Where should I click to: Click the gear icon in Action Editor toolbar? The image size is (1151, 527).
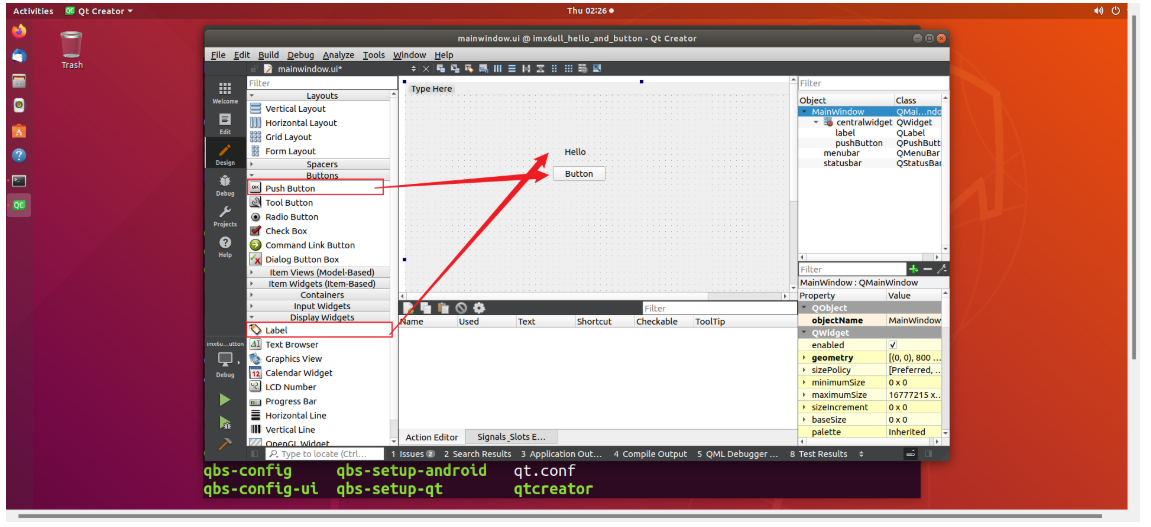[x=479, y=308]
